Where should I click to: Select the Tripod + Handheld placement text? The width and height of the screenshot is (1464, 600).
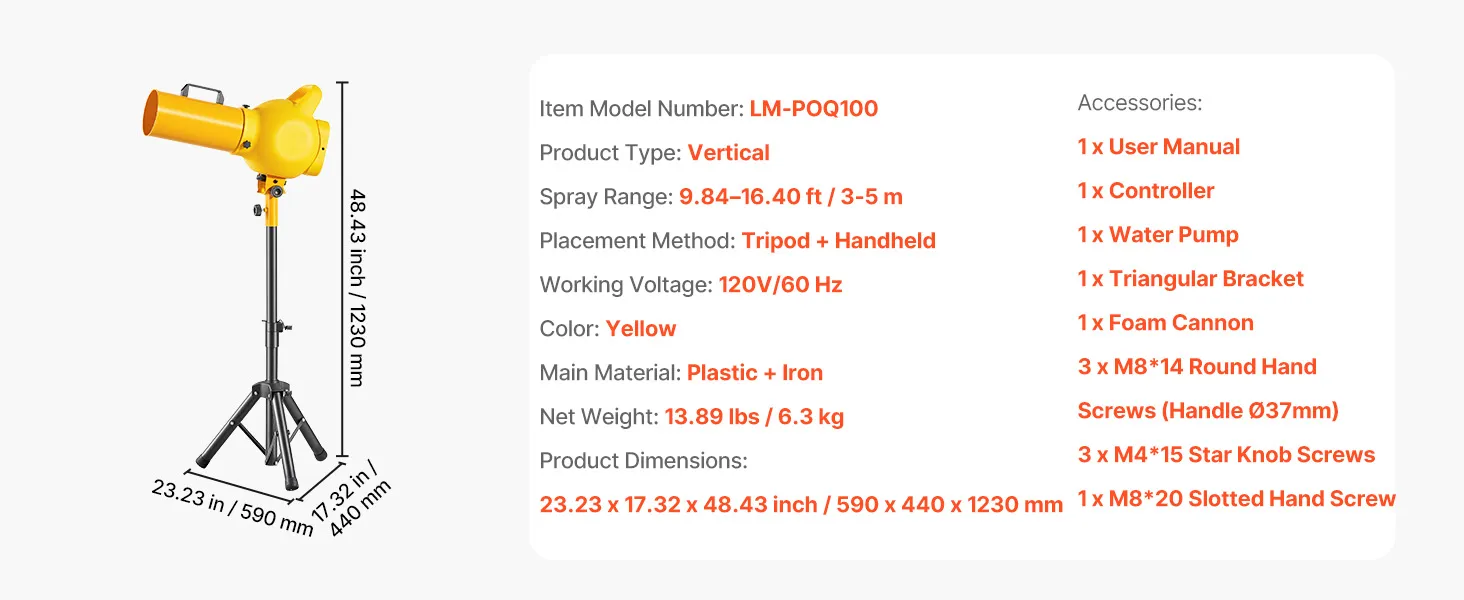click(838, 241)
